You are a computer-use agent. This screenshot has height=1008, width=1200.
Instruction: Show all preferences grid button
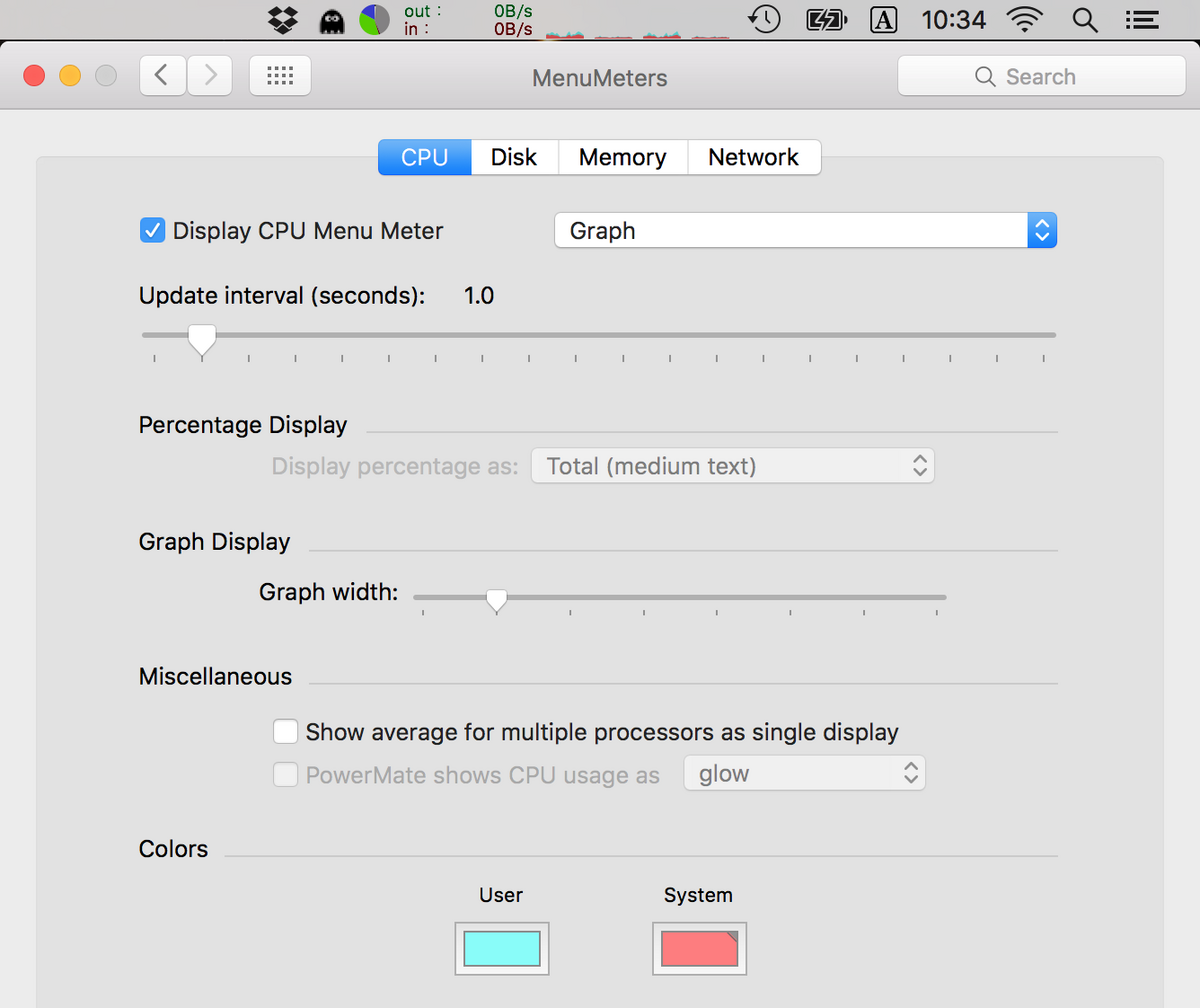280,76
